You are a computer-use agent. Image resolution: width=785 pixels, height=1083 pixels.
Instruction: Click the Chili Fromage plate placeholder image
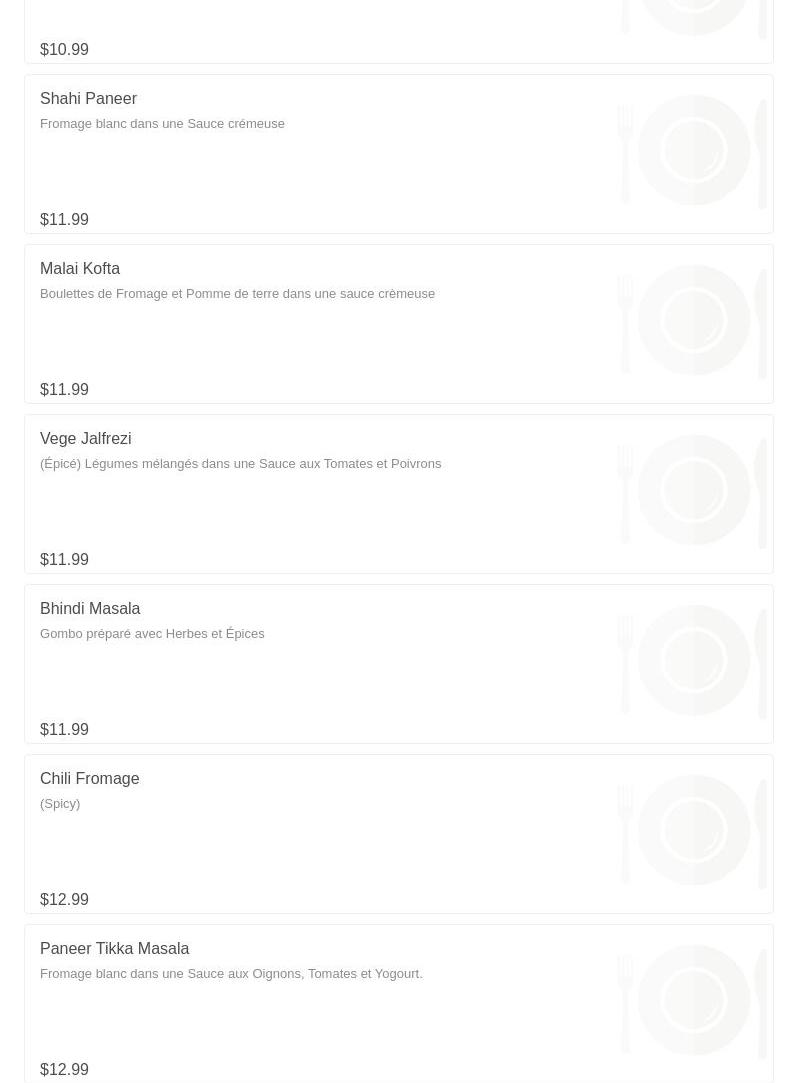(x=693, y=830)
